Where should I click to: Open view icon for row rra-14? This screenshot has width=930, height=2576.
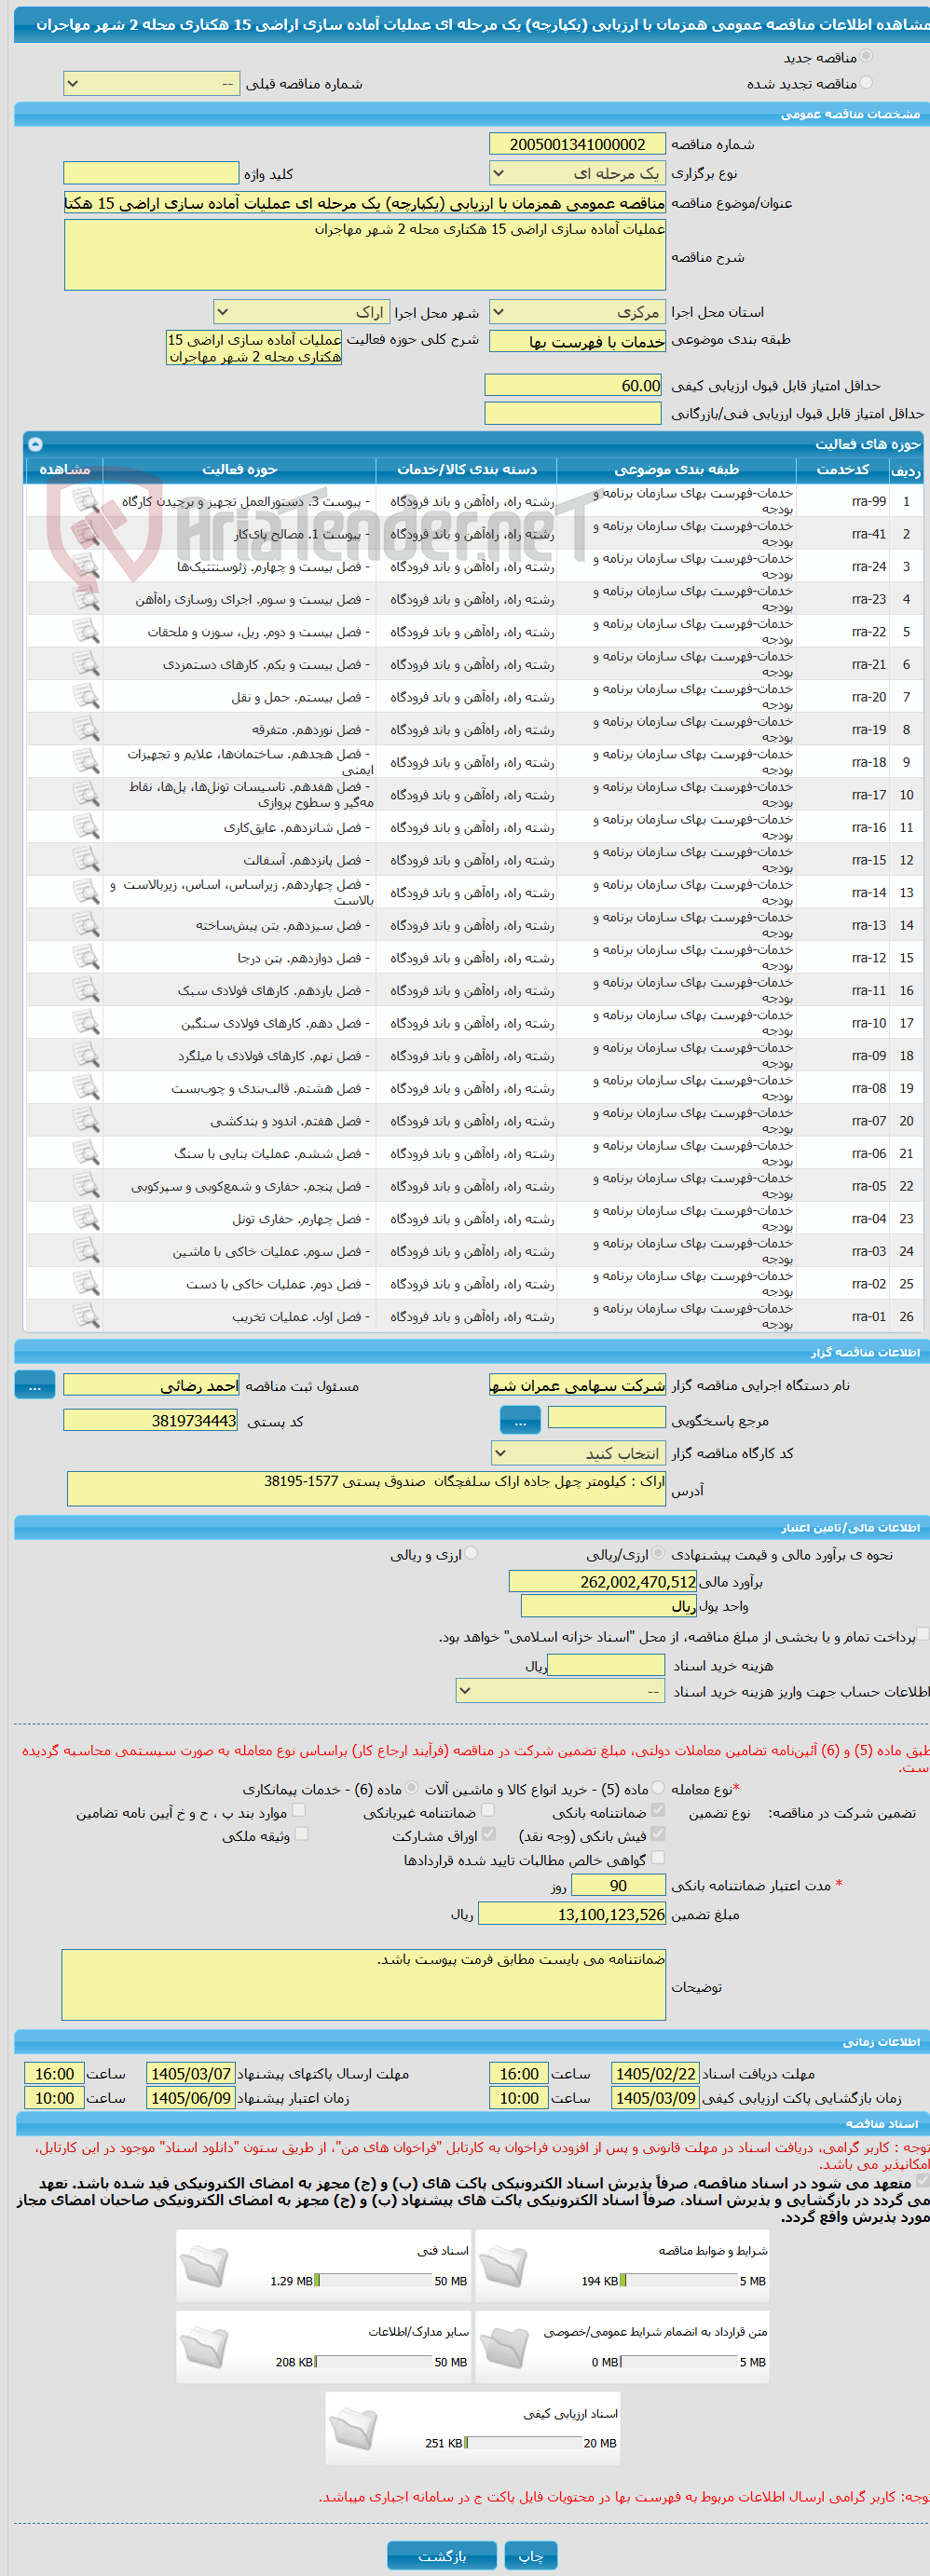86,892
